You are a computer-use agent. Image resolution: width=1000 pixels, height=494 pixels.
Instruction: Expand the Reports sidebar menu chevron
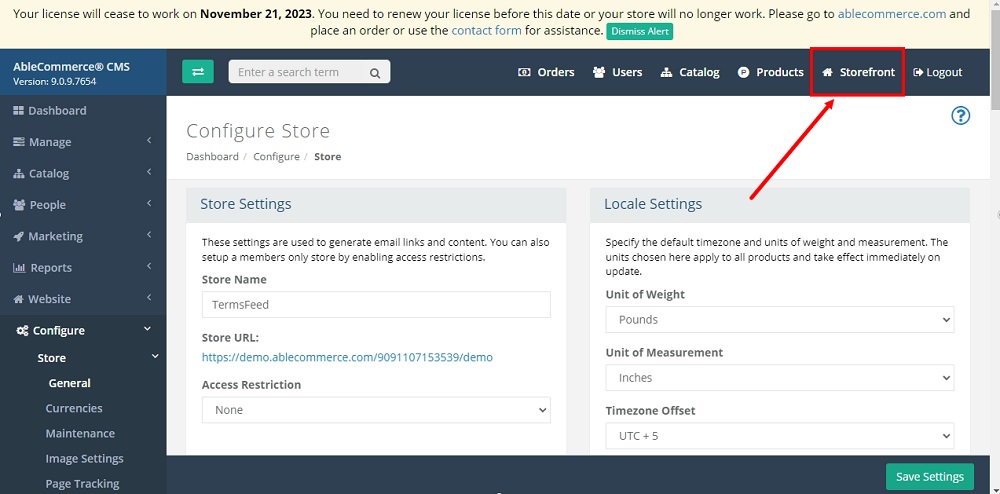coord(149,266)
